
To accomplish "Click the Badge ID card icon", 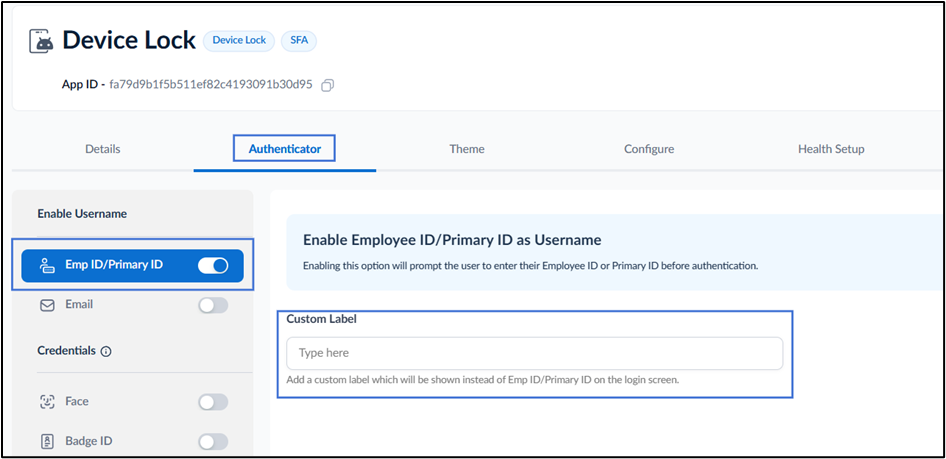I will (46, 442).
